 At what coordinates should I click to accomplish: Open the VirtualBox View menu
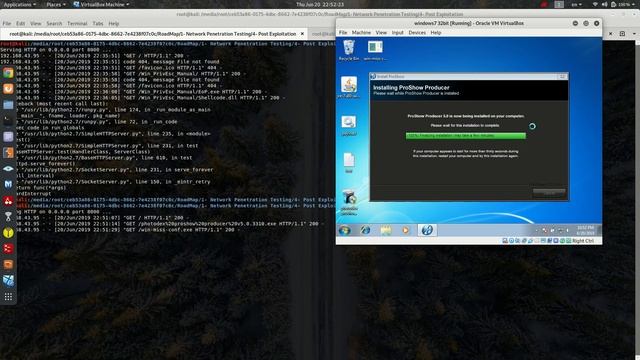click(381, 33)
